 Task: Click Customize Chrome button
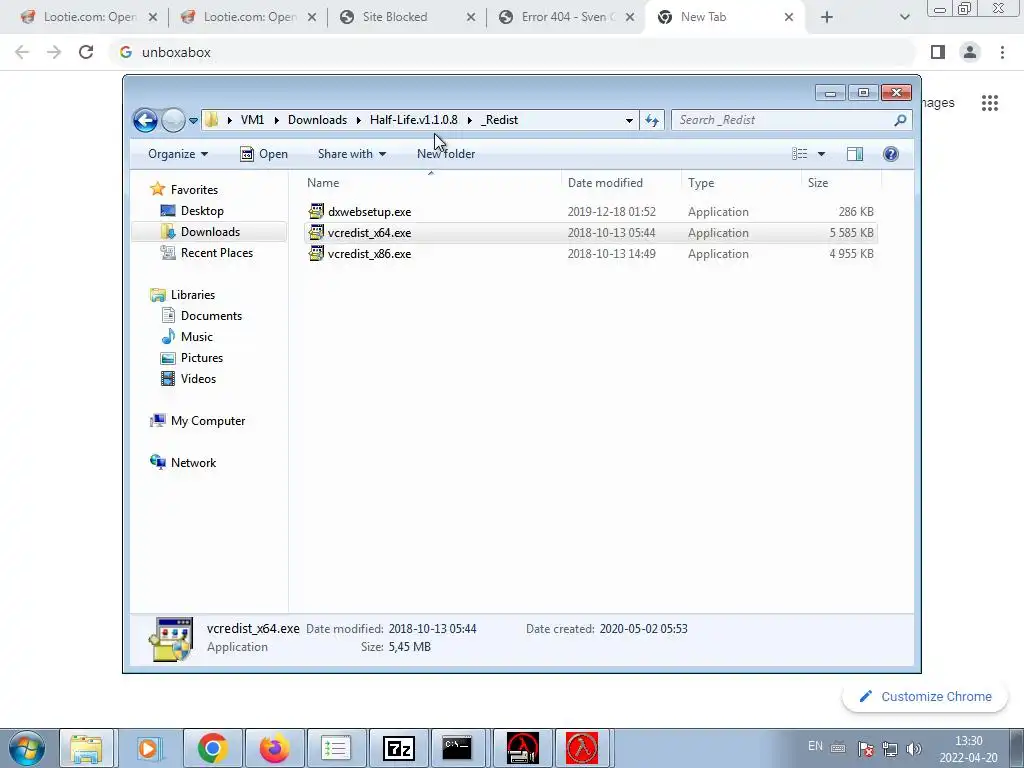925,697
